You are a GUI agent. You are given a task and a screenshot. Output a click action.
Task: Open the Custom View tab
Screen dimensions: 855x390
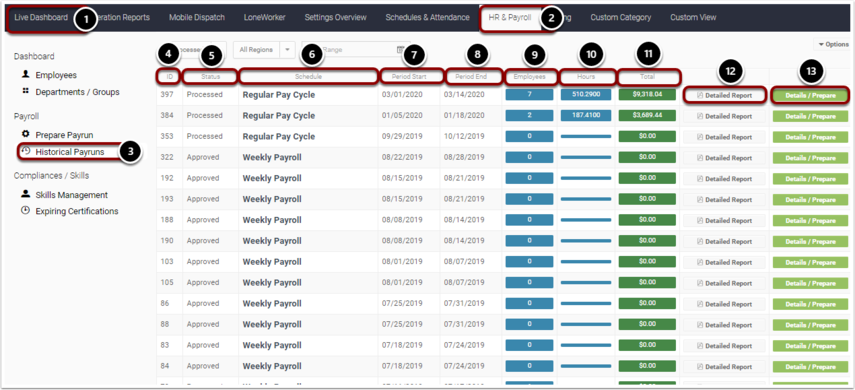pos(693,17)
